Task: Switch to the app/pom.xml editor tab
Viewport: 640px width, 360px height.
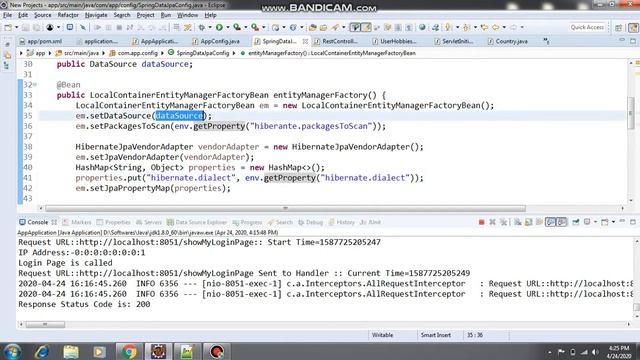Action: (x=41, y=41)
